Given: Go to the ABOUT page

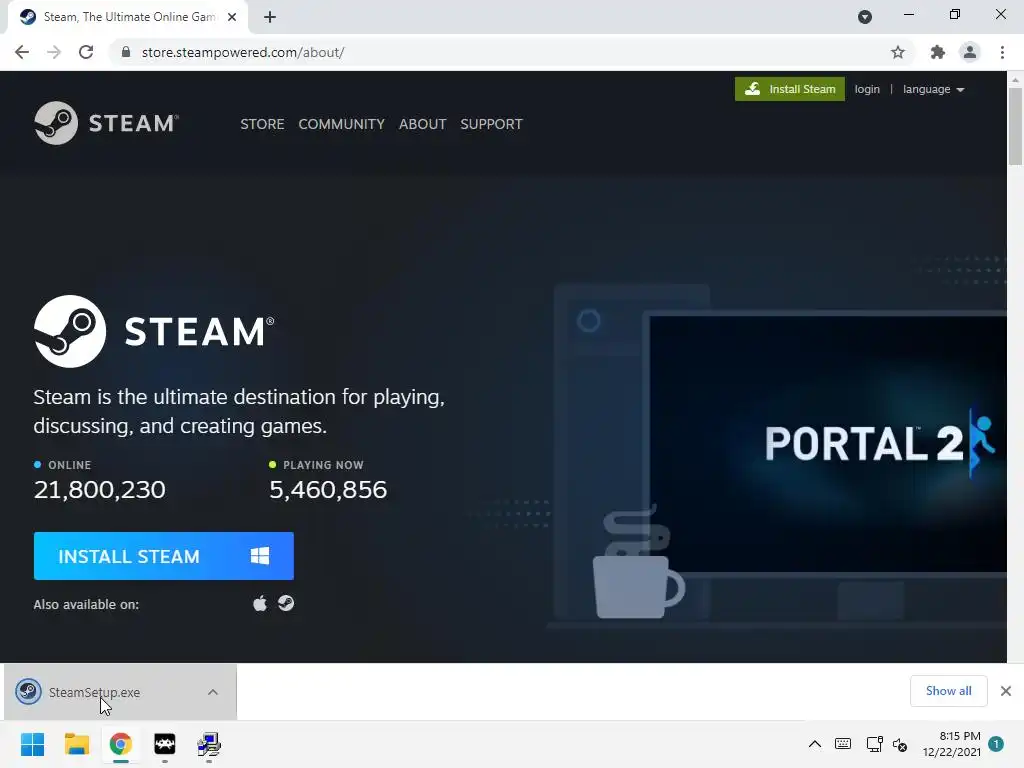Looking at the screenshot, I should coord(423,124).
